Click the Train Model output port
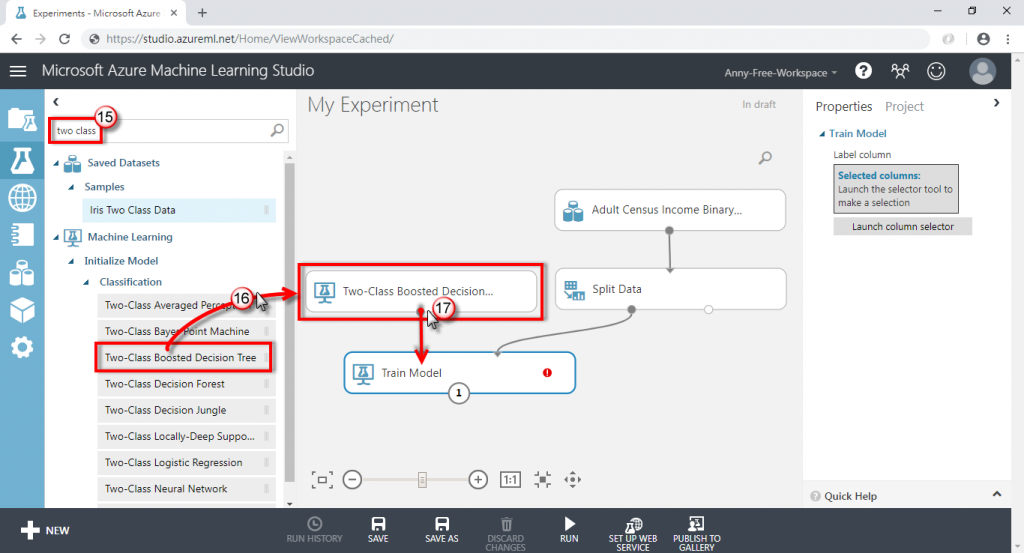 (x=458, y=393)
